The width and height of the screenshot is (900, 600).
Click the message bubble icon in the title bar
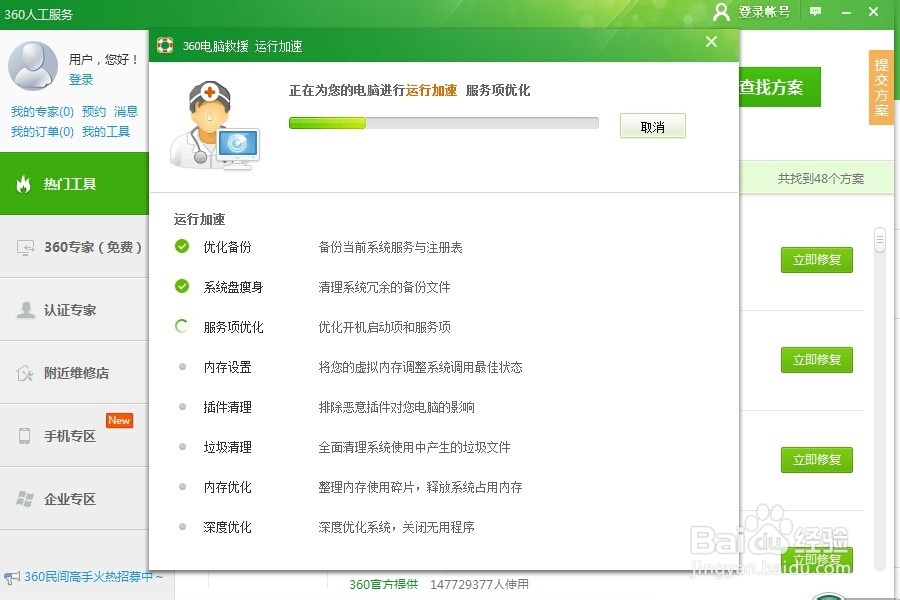pos(815,13)
